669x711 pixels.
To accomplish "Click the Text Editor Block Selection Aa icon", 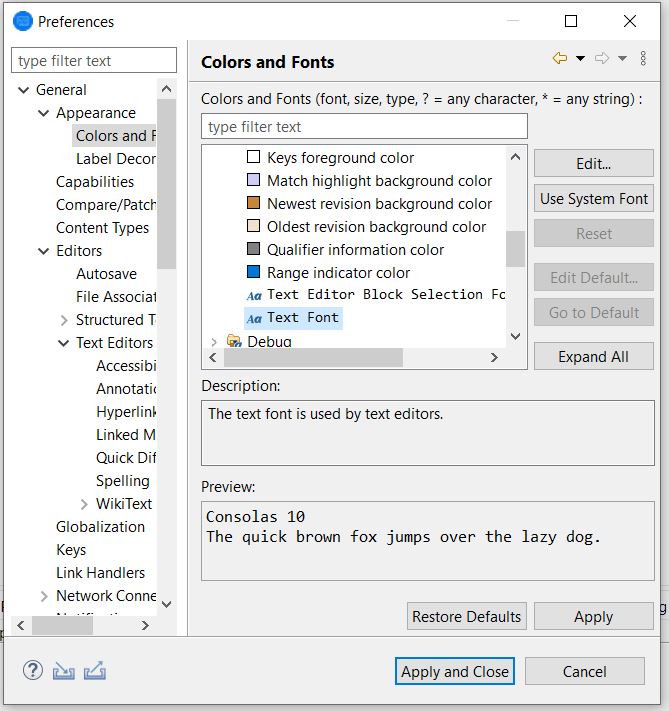I will click(254, 296).
